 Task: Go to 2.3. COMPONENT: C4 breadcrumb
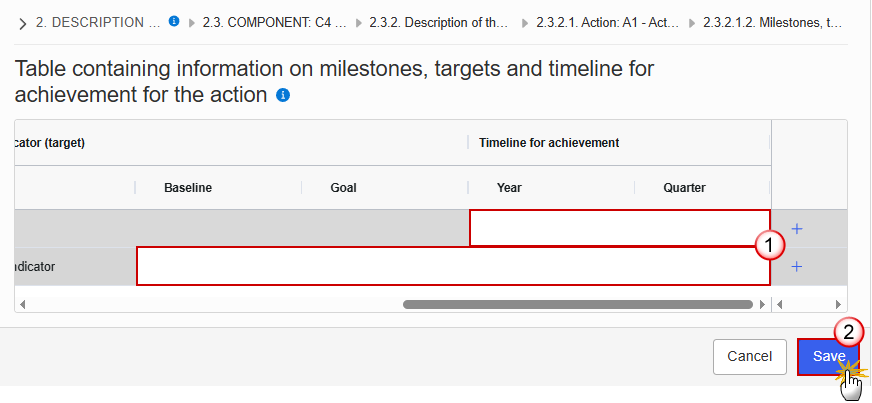pos(272,22)
